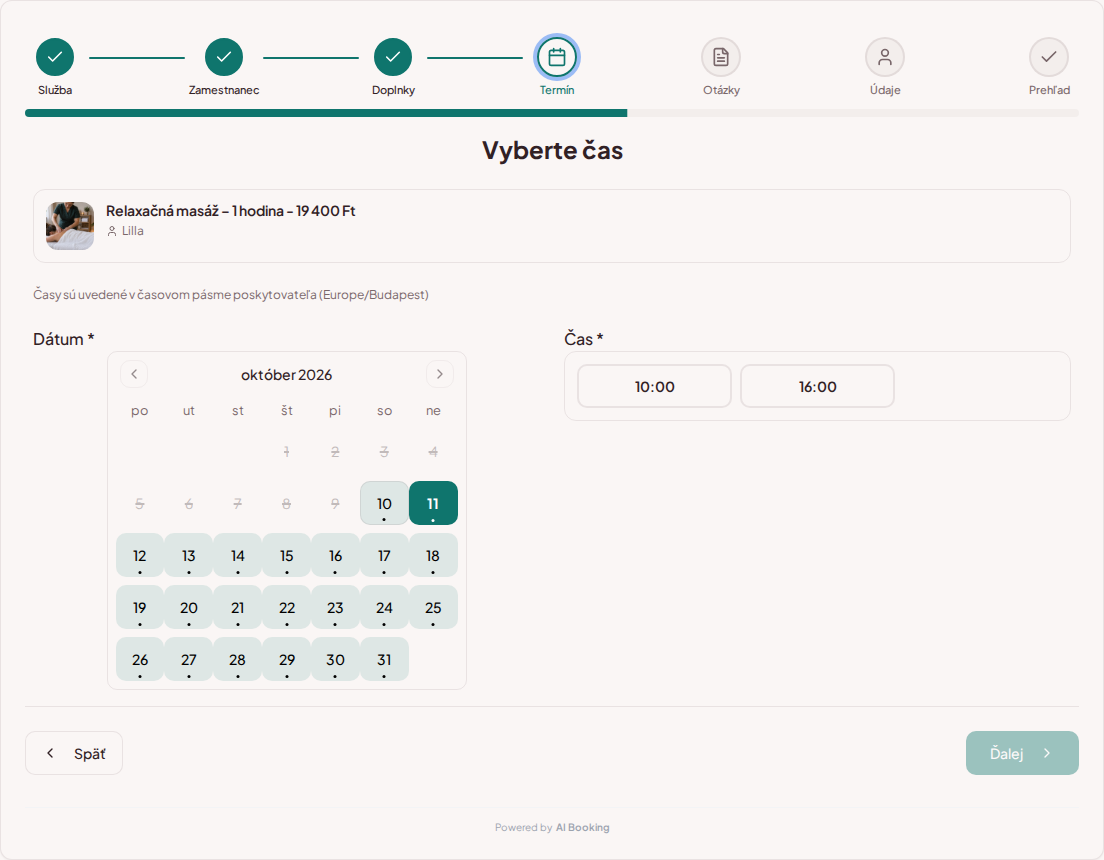Go to previous month in calendar

click(x=134, y=374)
